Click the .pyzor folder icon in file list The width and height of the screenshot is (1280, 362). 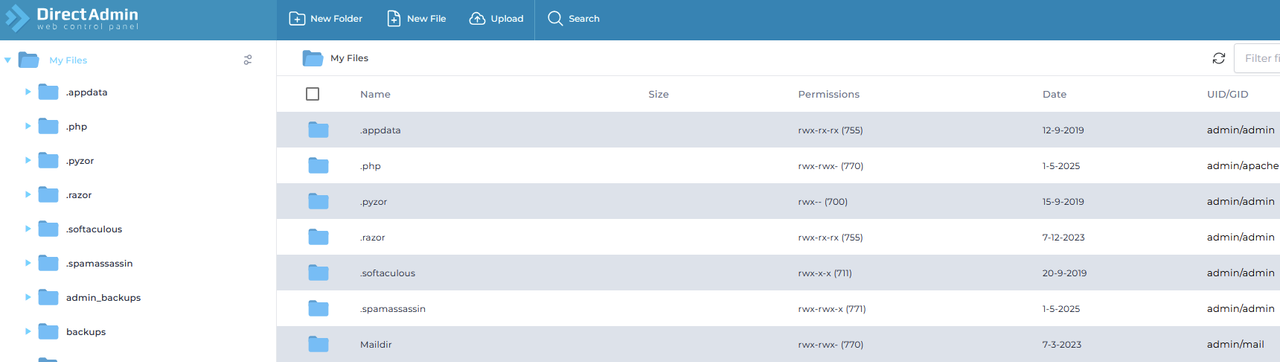point(318,201)
